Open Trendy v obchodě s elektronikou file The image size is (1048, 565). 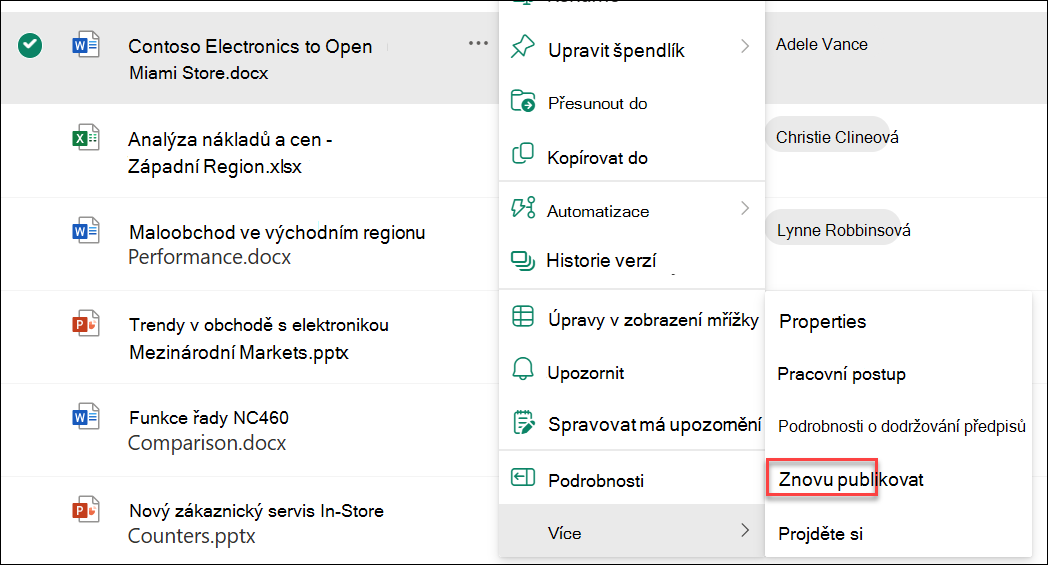[259, 338]
